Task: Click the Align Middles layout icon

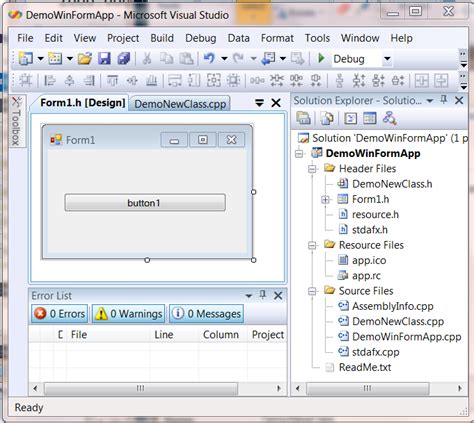Action: pyautogui.click(x=132, y=80)
